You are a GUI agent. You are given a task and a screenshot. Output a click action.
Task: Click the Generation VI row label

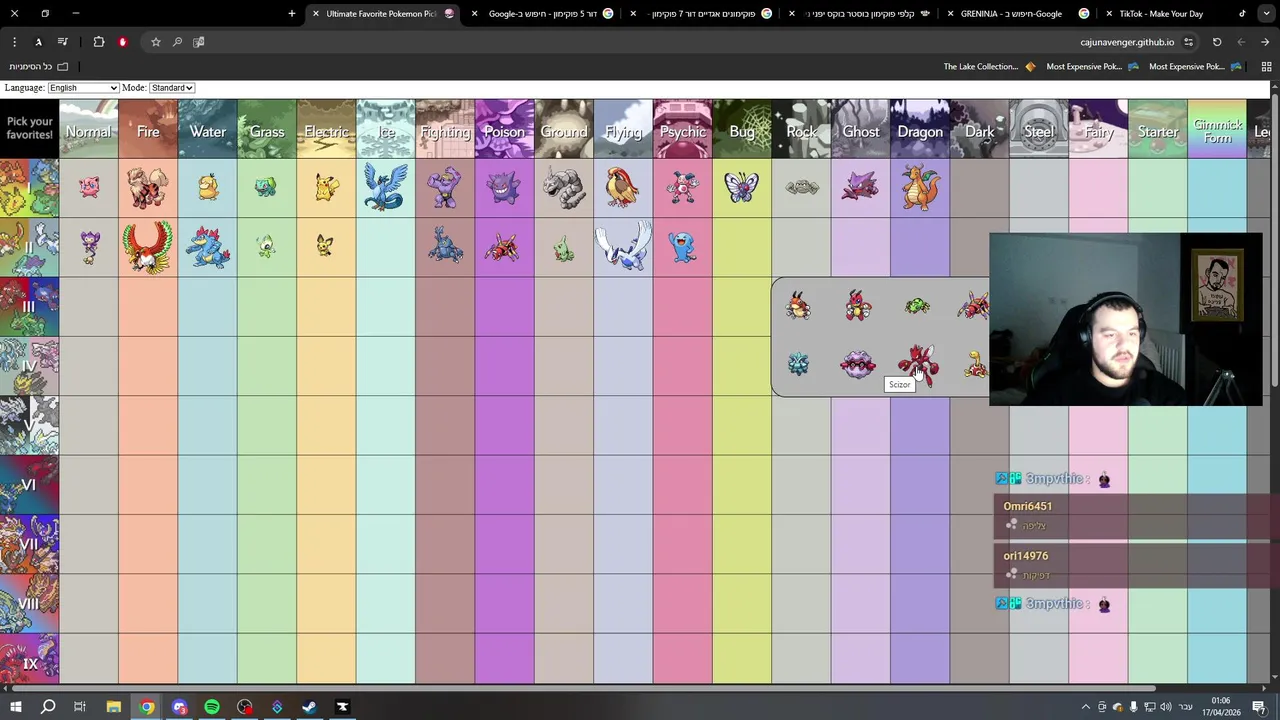(x=29, y=485)
